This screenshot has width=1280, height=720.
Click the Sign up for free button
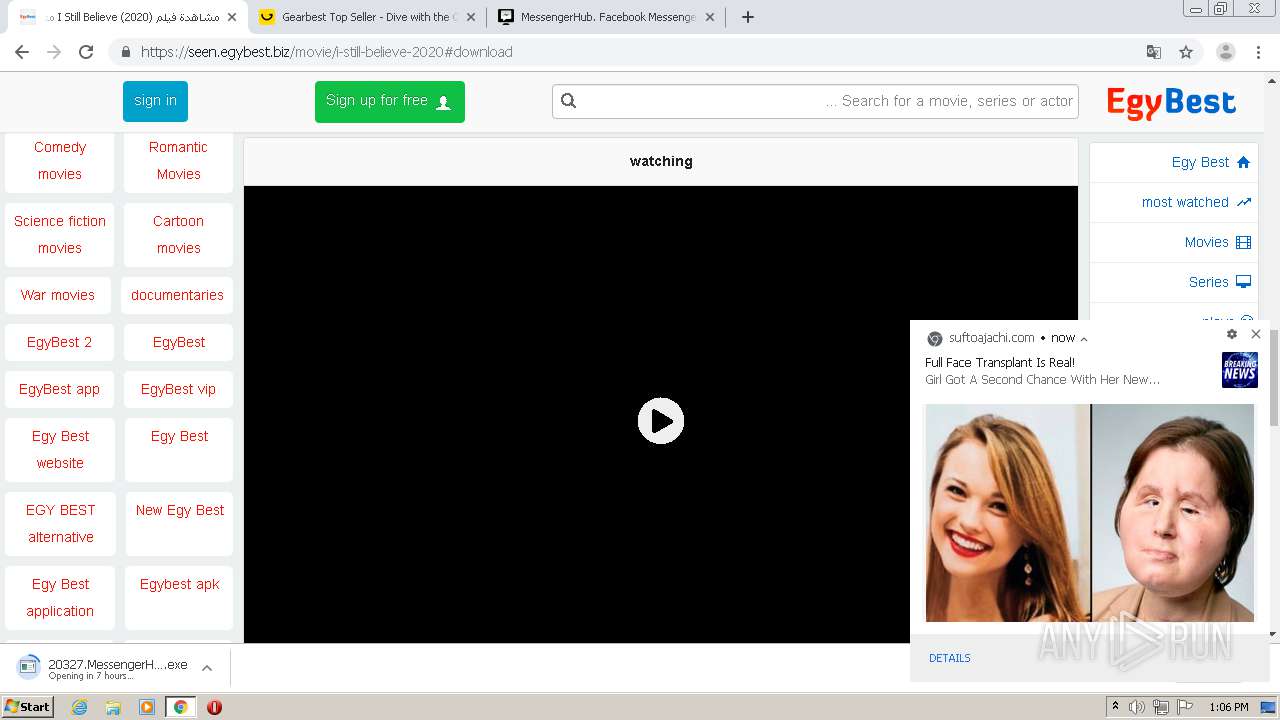390,101
